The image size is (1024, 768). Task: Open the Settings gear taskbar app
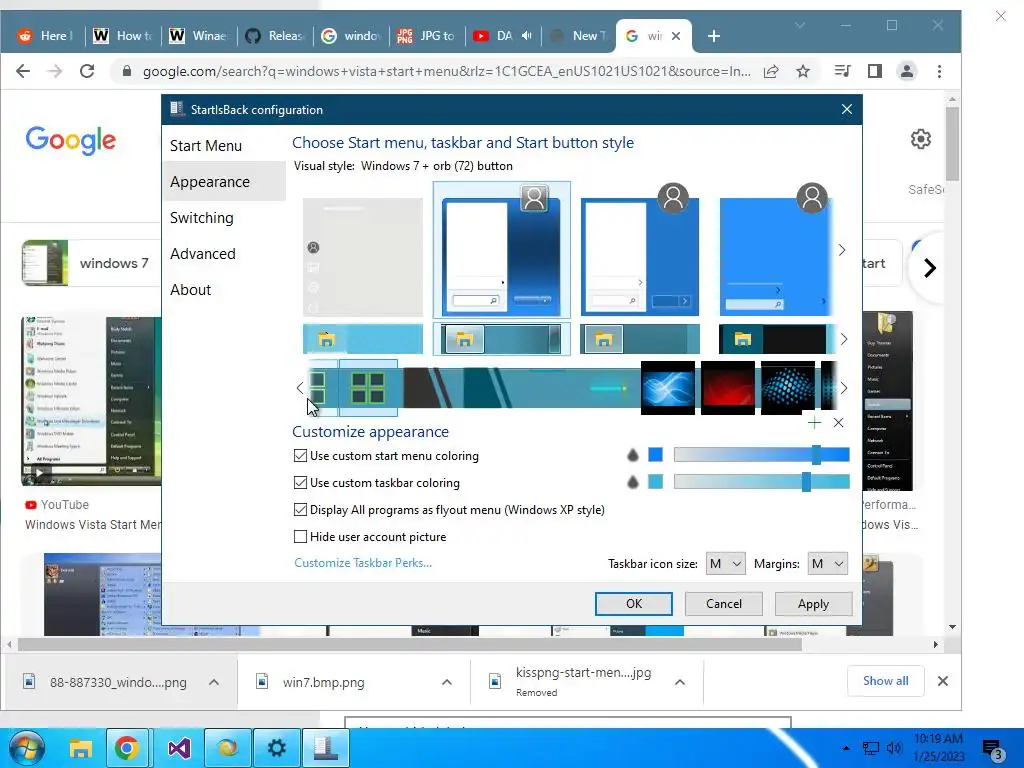pos(277,748)
